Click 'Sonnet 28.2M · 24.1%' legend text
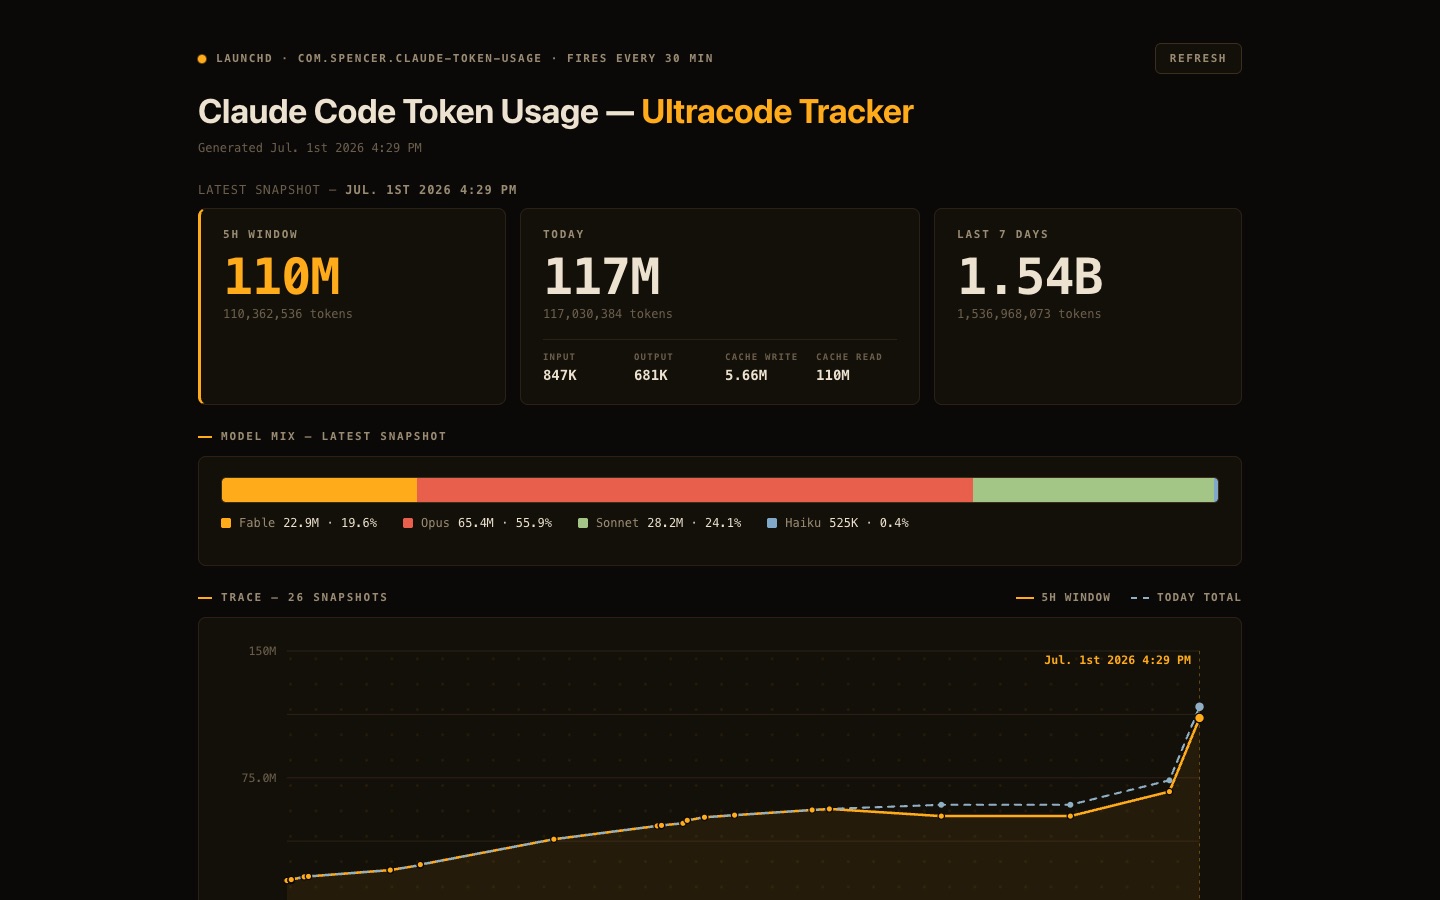 coord(669,523)
